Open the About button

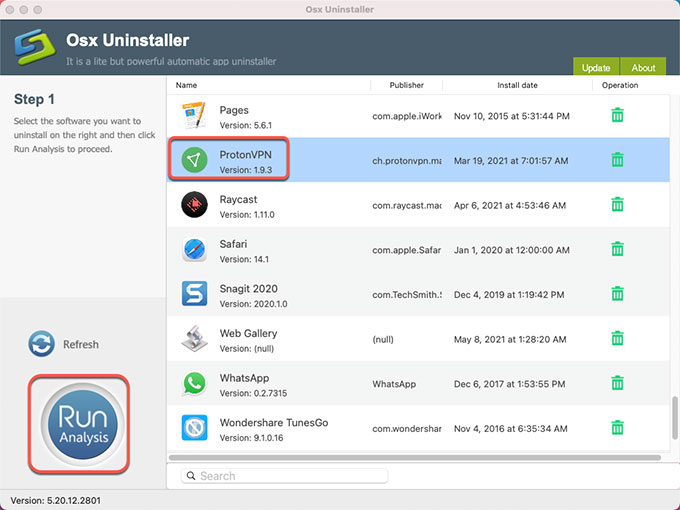pyautogui.click(x=643, y=67)
